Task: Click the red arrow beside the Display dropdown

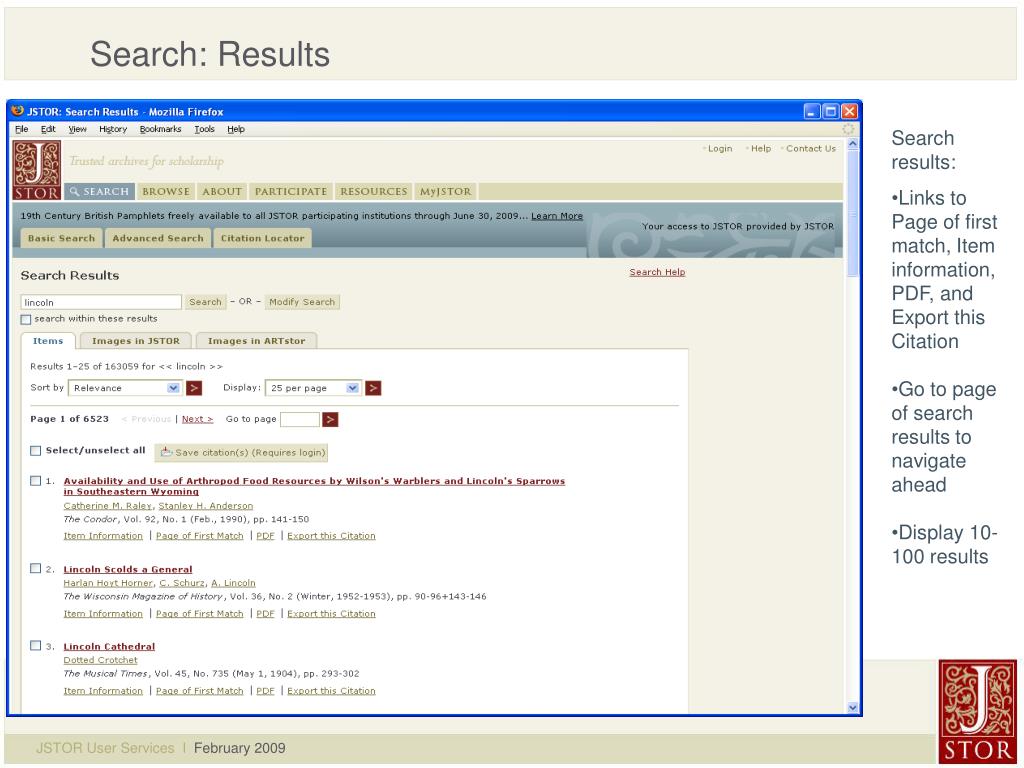Action: (x=373, y=388)
